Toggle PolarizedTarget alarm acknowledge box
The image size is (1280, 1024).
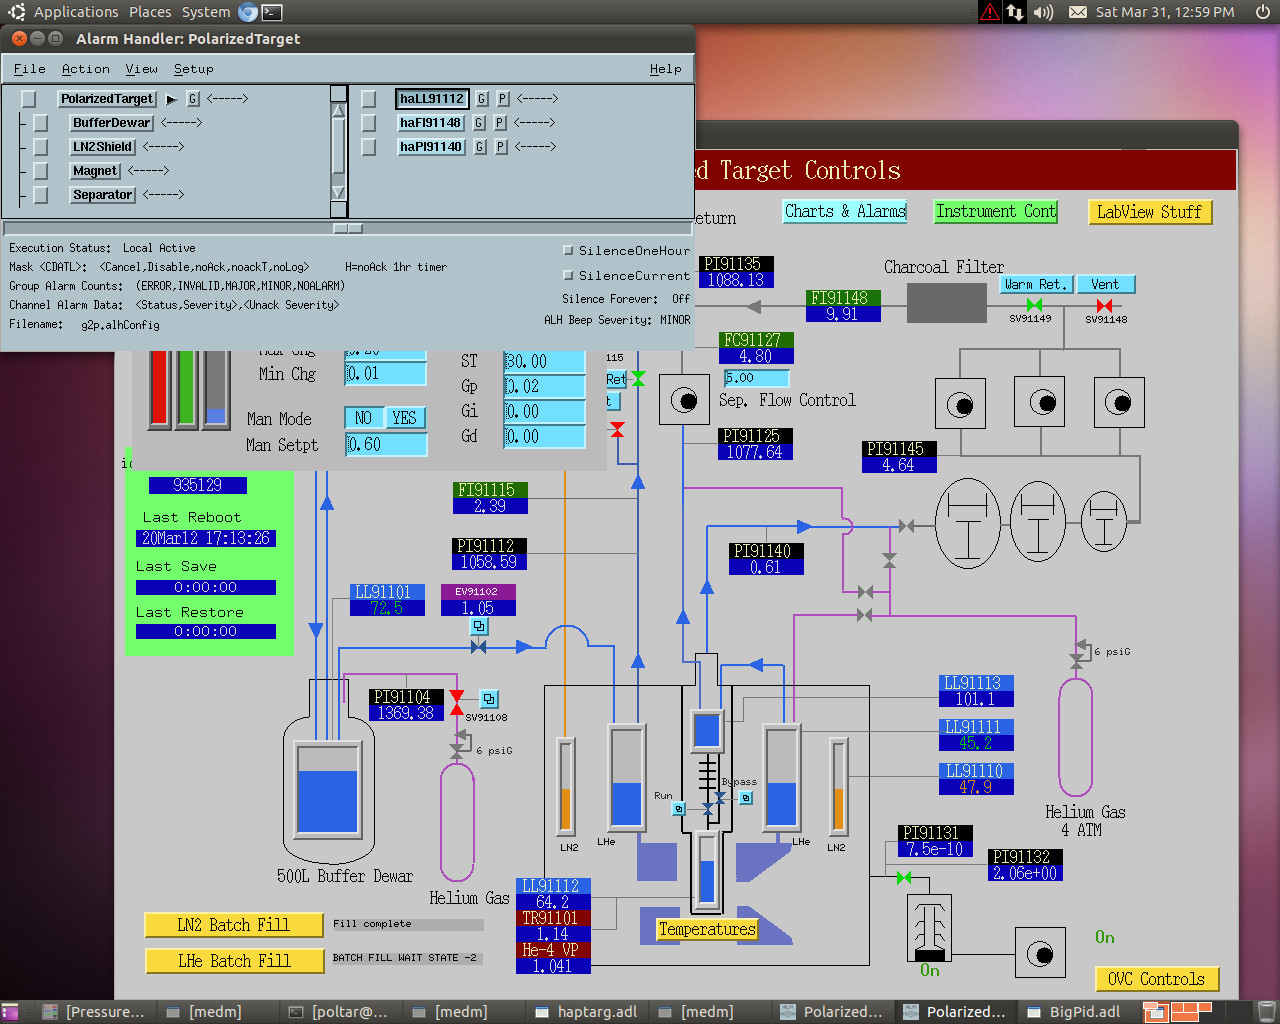(x=28, y=99)
